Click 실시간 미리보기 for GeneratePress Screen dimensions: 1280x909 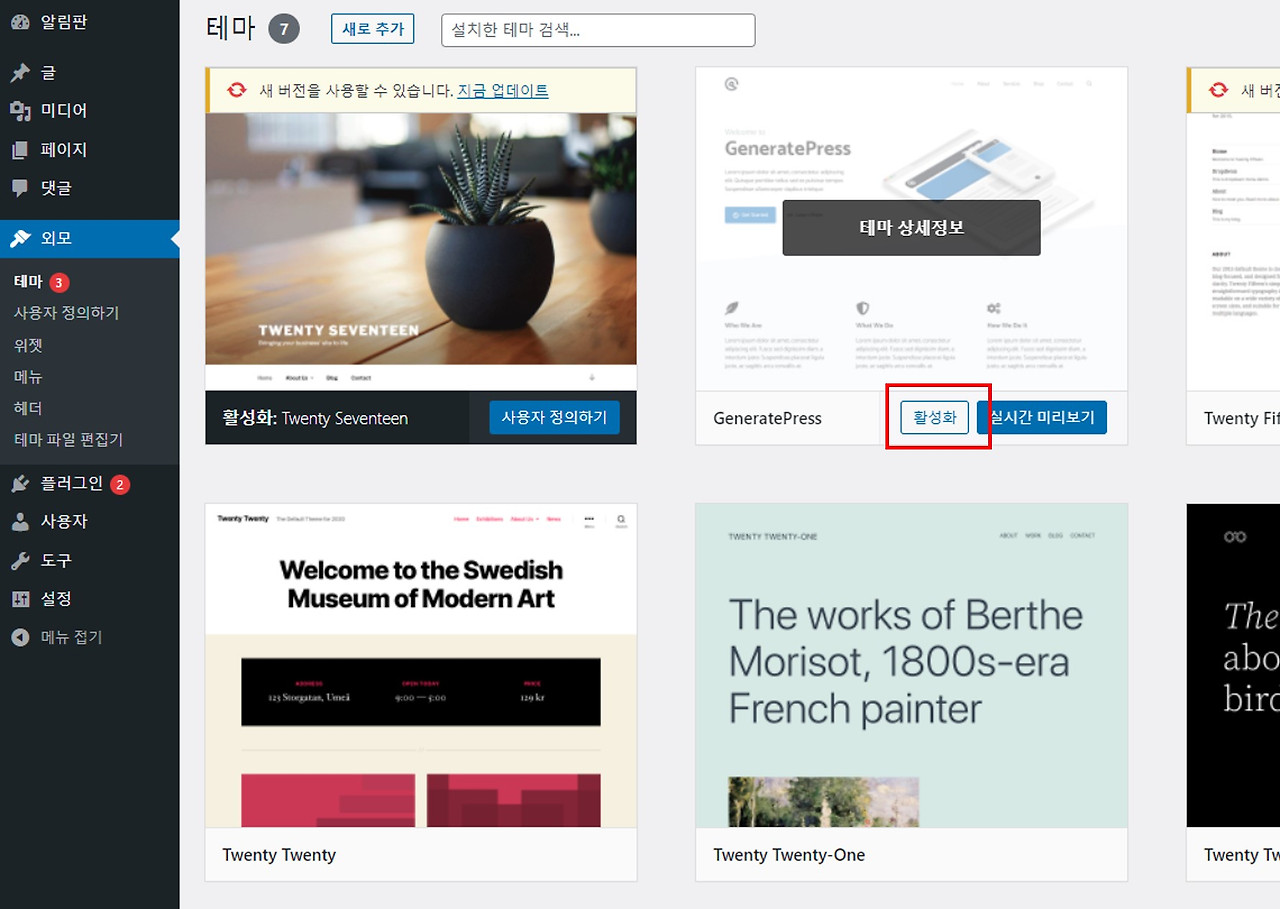(x=1043, y=418)
